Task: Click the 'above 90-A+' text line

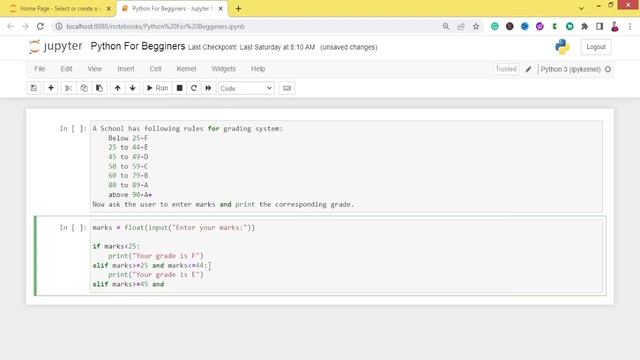Action: click(130, 195)
